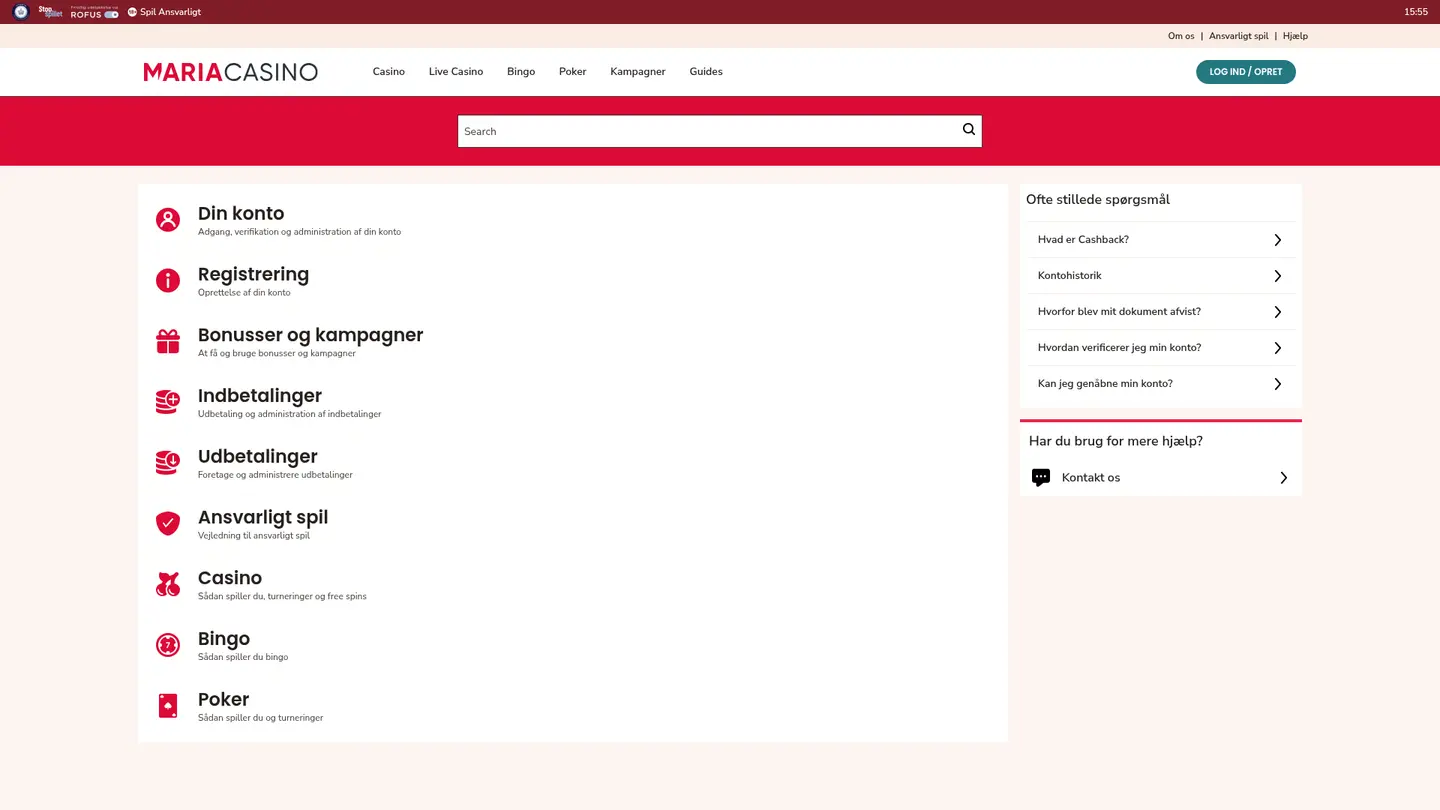Expand 'Kan jeg genåbne min konto?' chevron

[x=1277, y=384]
